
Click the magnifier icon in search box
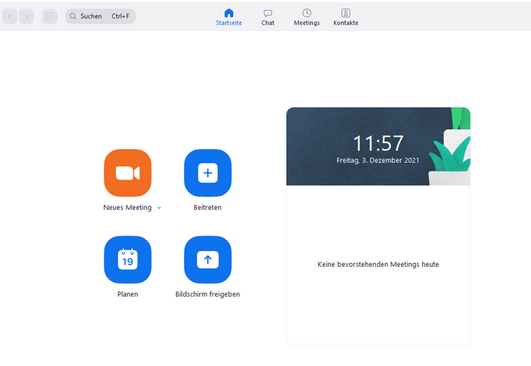tap(73, 16)
